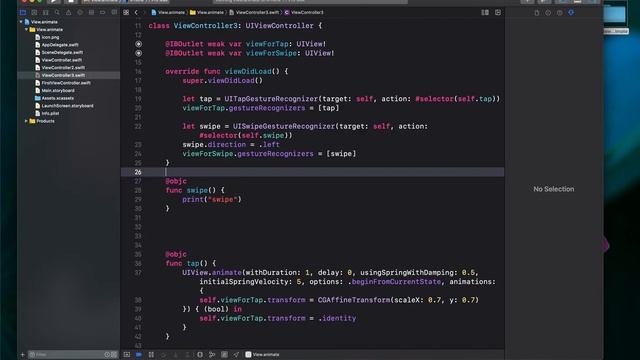Select Icon.png in the navigator
Viewport: 640px width, 360px height.
tap(47, 37)
